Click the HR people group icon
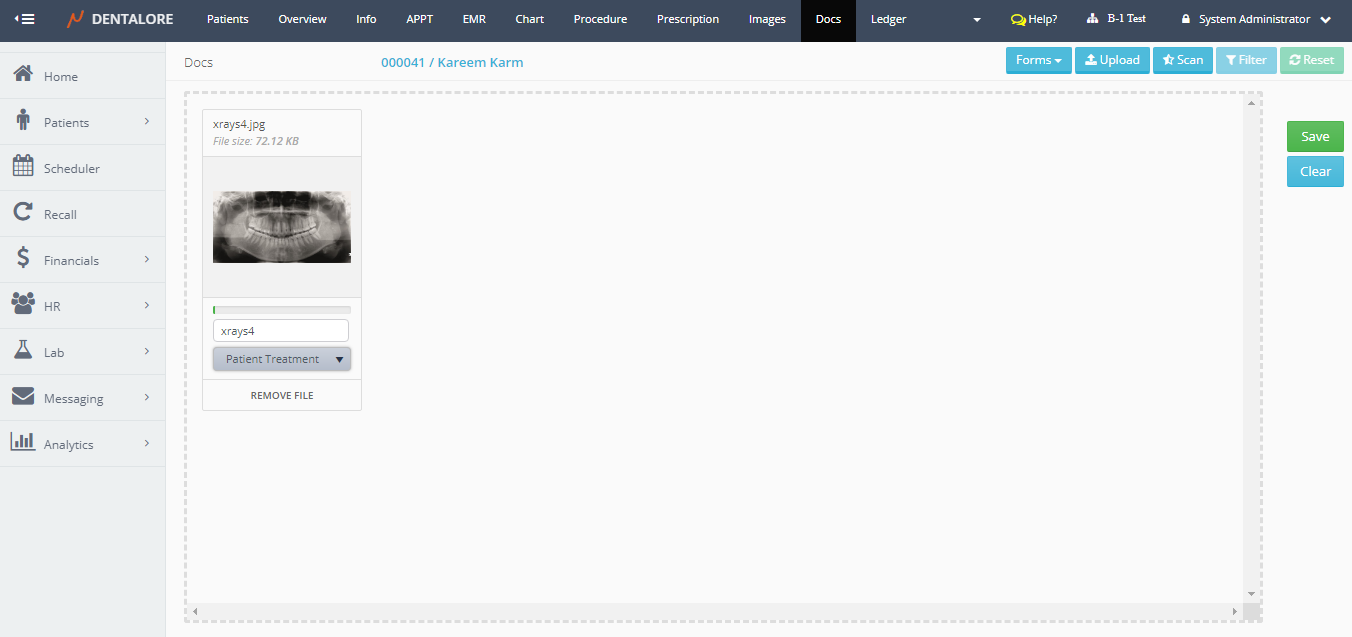Viewport: 1352px width, 637px height. click(23, 305)
